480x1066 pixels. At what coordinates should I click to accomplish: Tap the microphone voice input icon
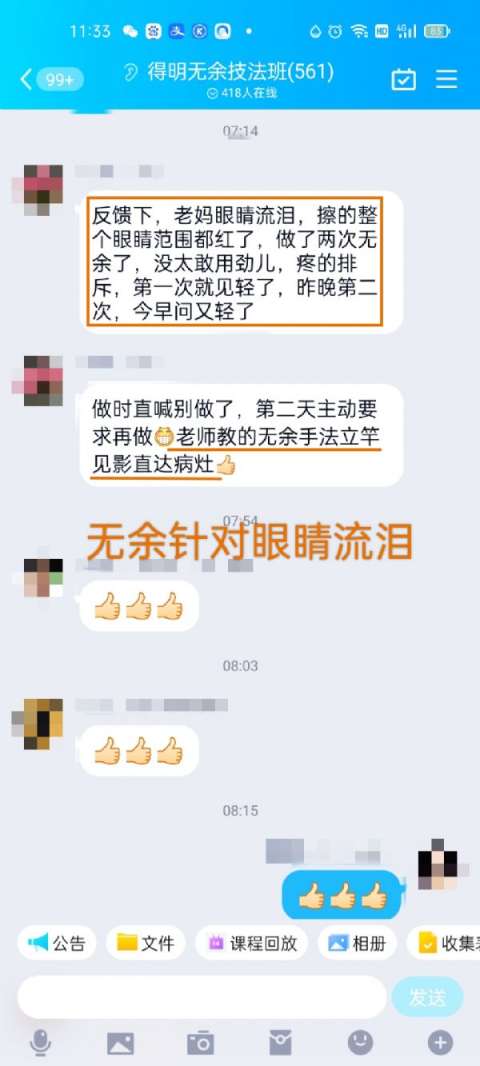40,1042
